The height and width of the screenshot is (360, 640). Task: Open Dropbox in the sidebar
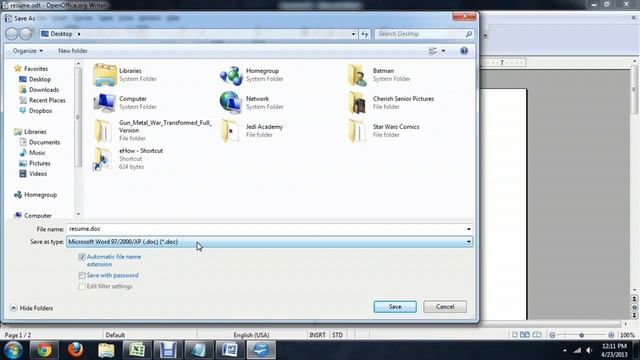click(x=36, y=111)
